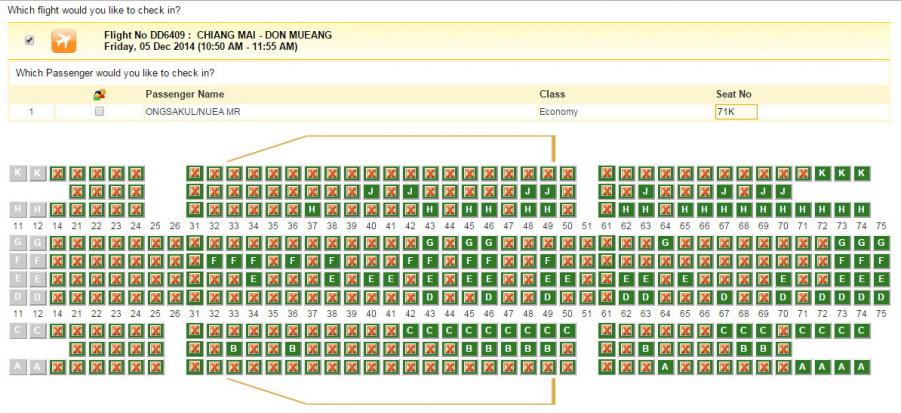Pick available seat 42C
901x413 pixels.
(x=410, y=331)
